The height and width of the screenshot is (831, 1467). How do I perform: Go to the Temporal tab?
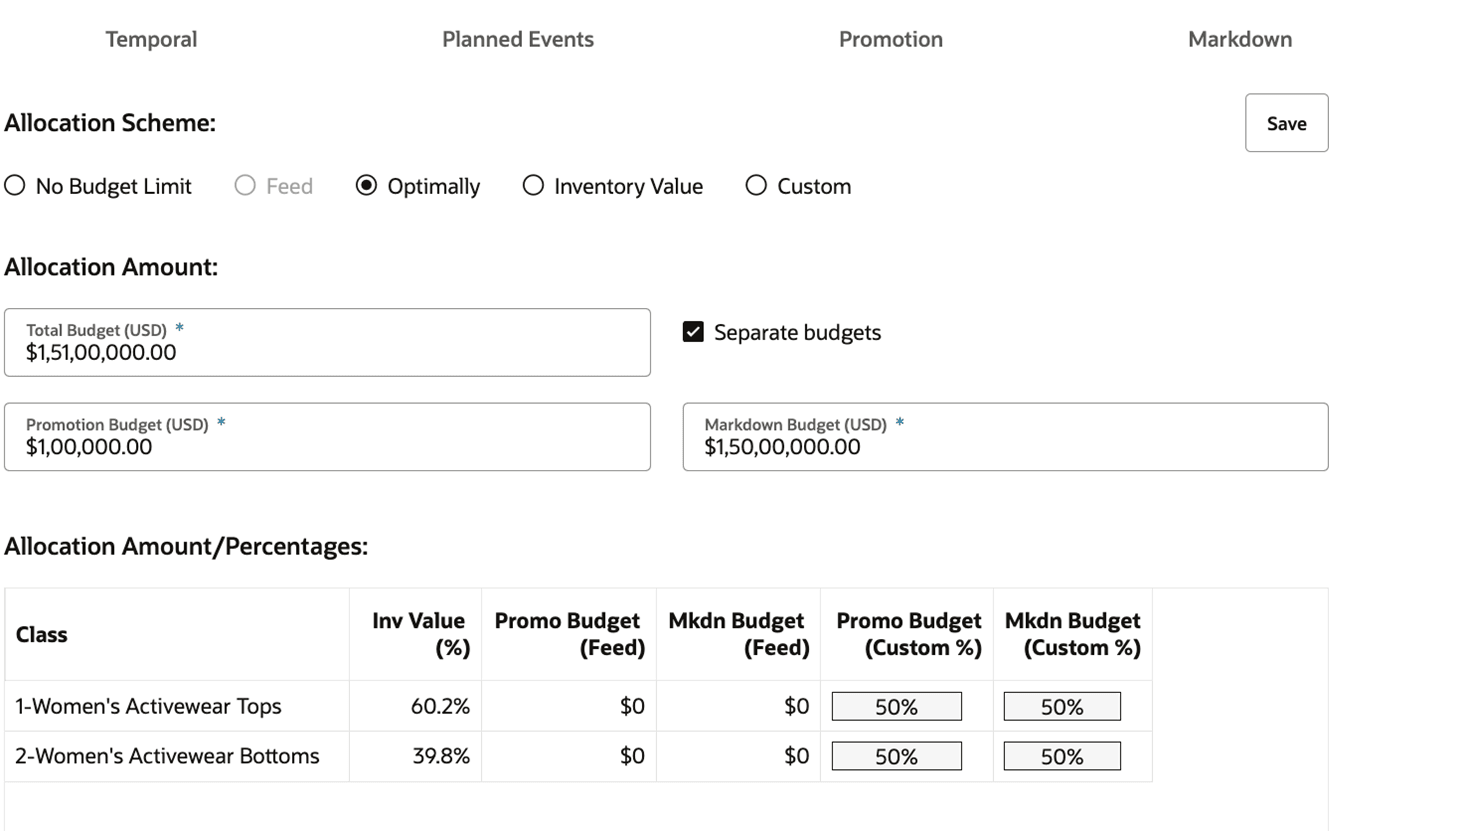pyautogui.click(x=150, y=39)
